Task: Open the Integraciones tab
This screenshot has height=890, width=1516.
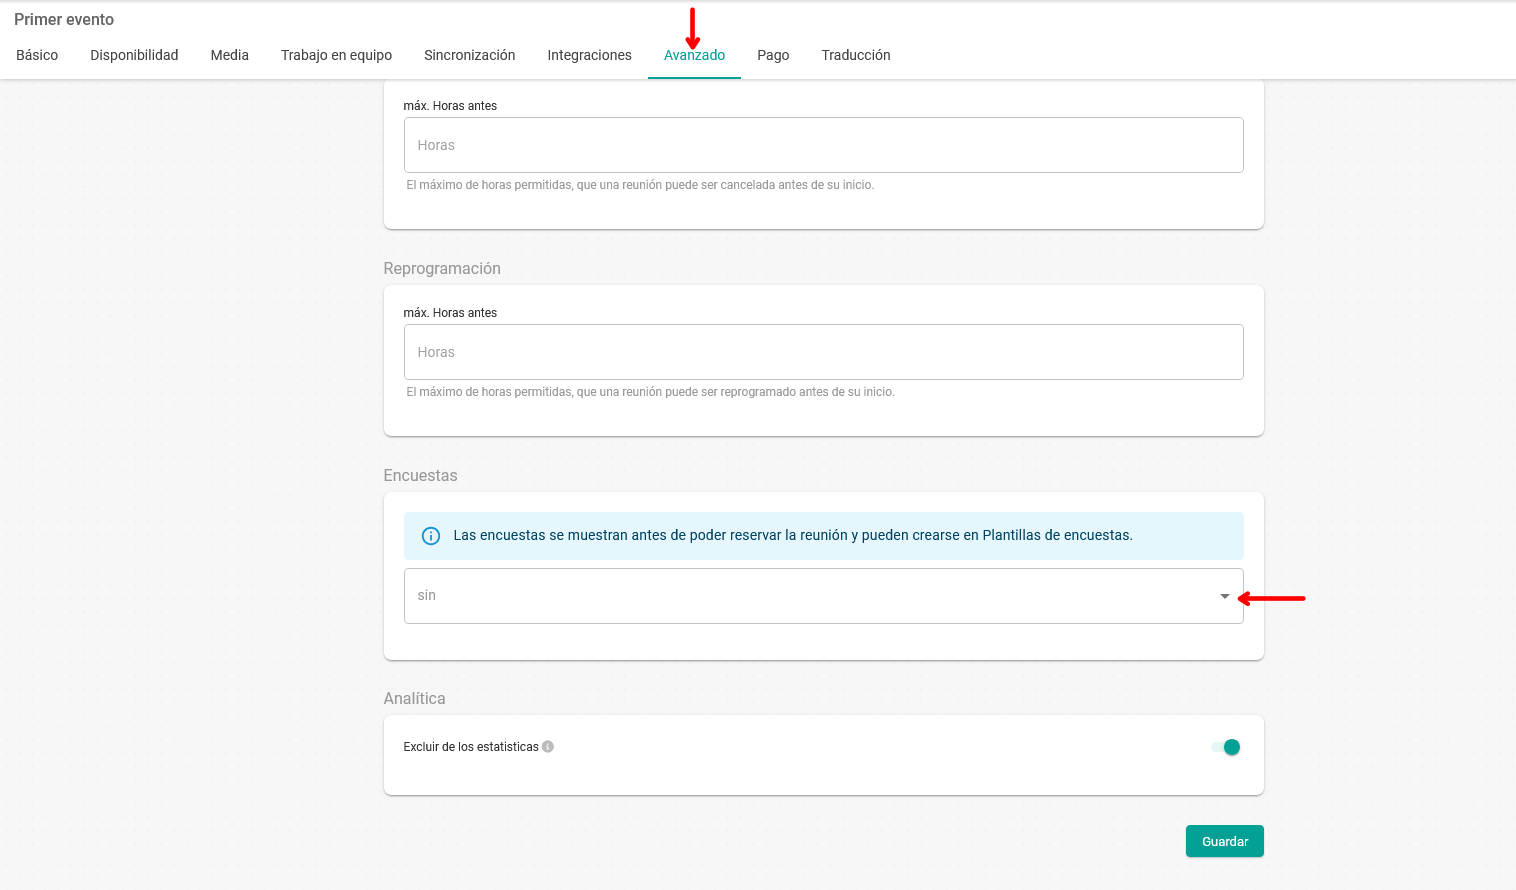Action: pyautogui.click(x=589, y=55)
